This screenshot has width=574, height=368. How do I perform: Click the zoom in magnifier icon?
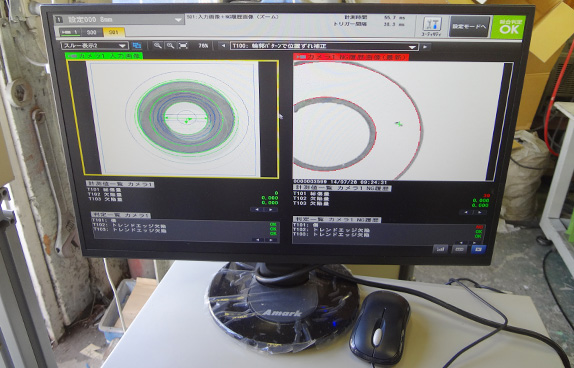[158, 46]
